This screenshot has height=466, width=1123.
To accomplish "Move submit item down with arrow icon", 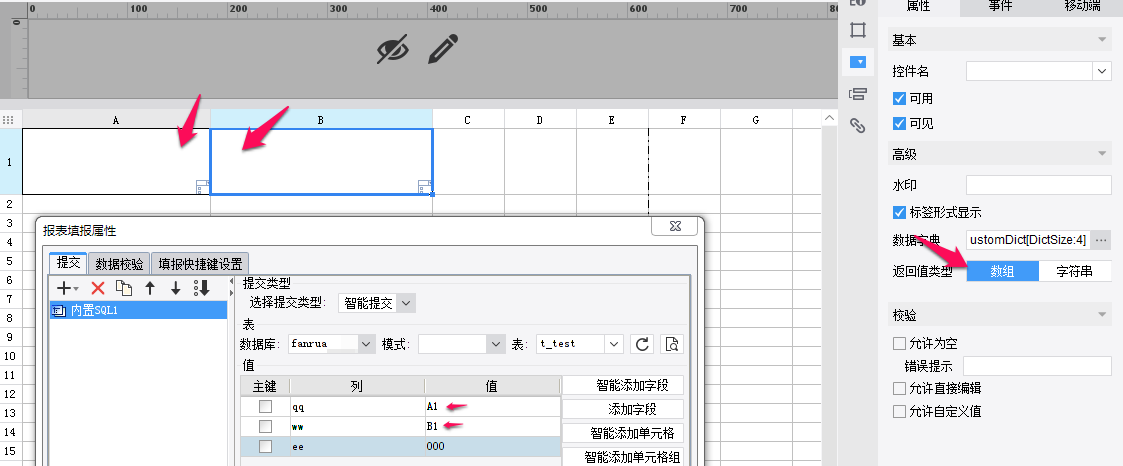I will coord(175,288).
